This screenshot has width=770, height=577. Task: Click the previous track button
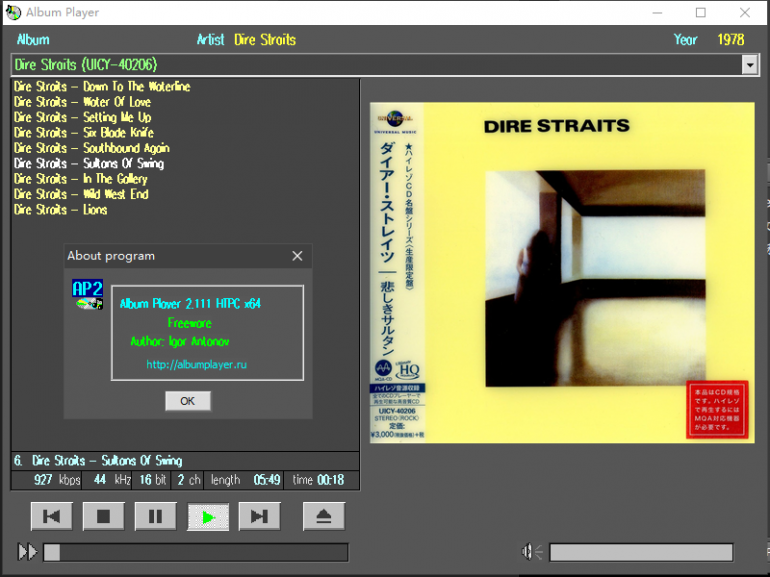click(x=52, y=516)
